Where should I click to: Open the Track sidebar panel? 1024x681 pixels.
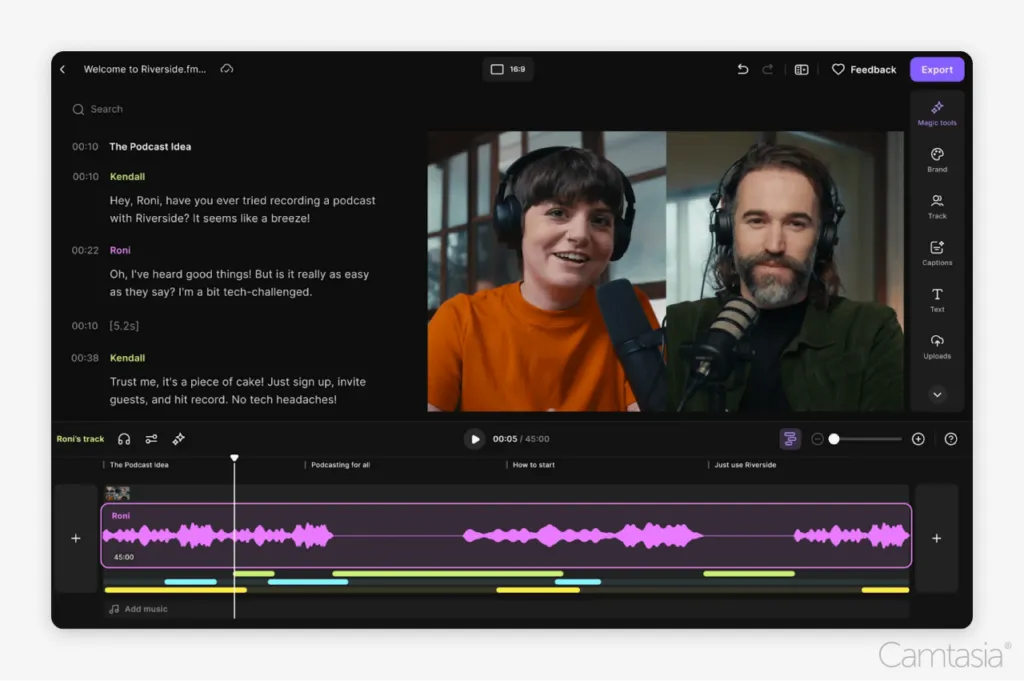tap(936, 206)
